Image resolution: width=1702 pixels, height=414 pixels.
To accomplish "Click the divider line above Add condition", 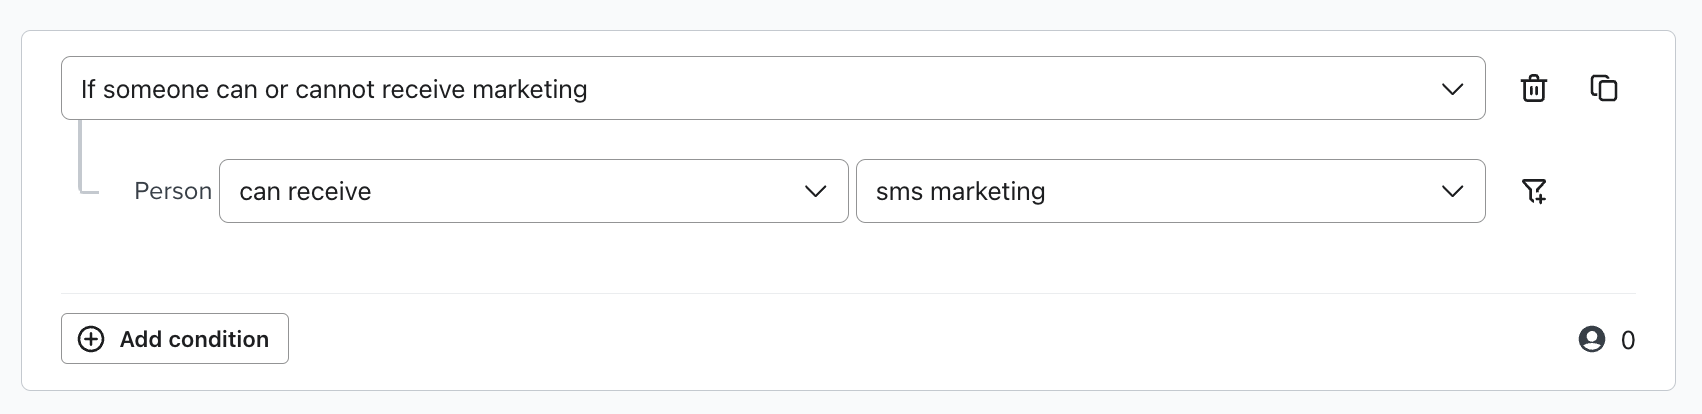I will tap(848, 293).
